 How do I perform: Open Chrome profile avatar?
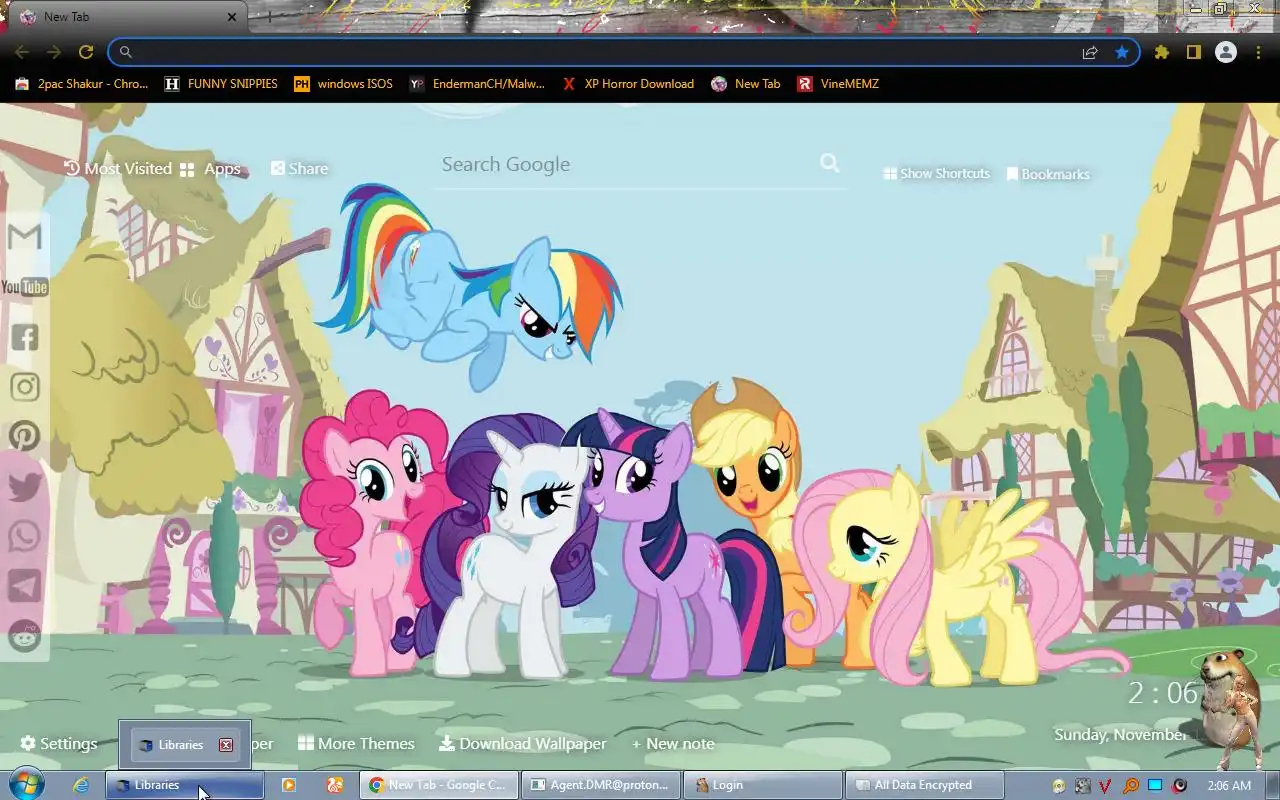[x=1226, y=52]
